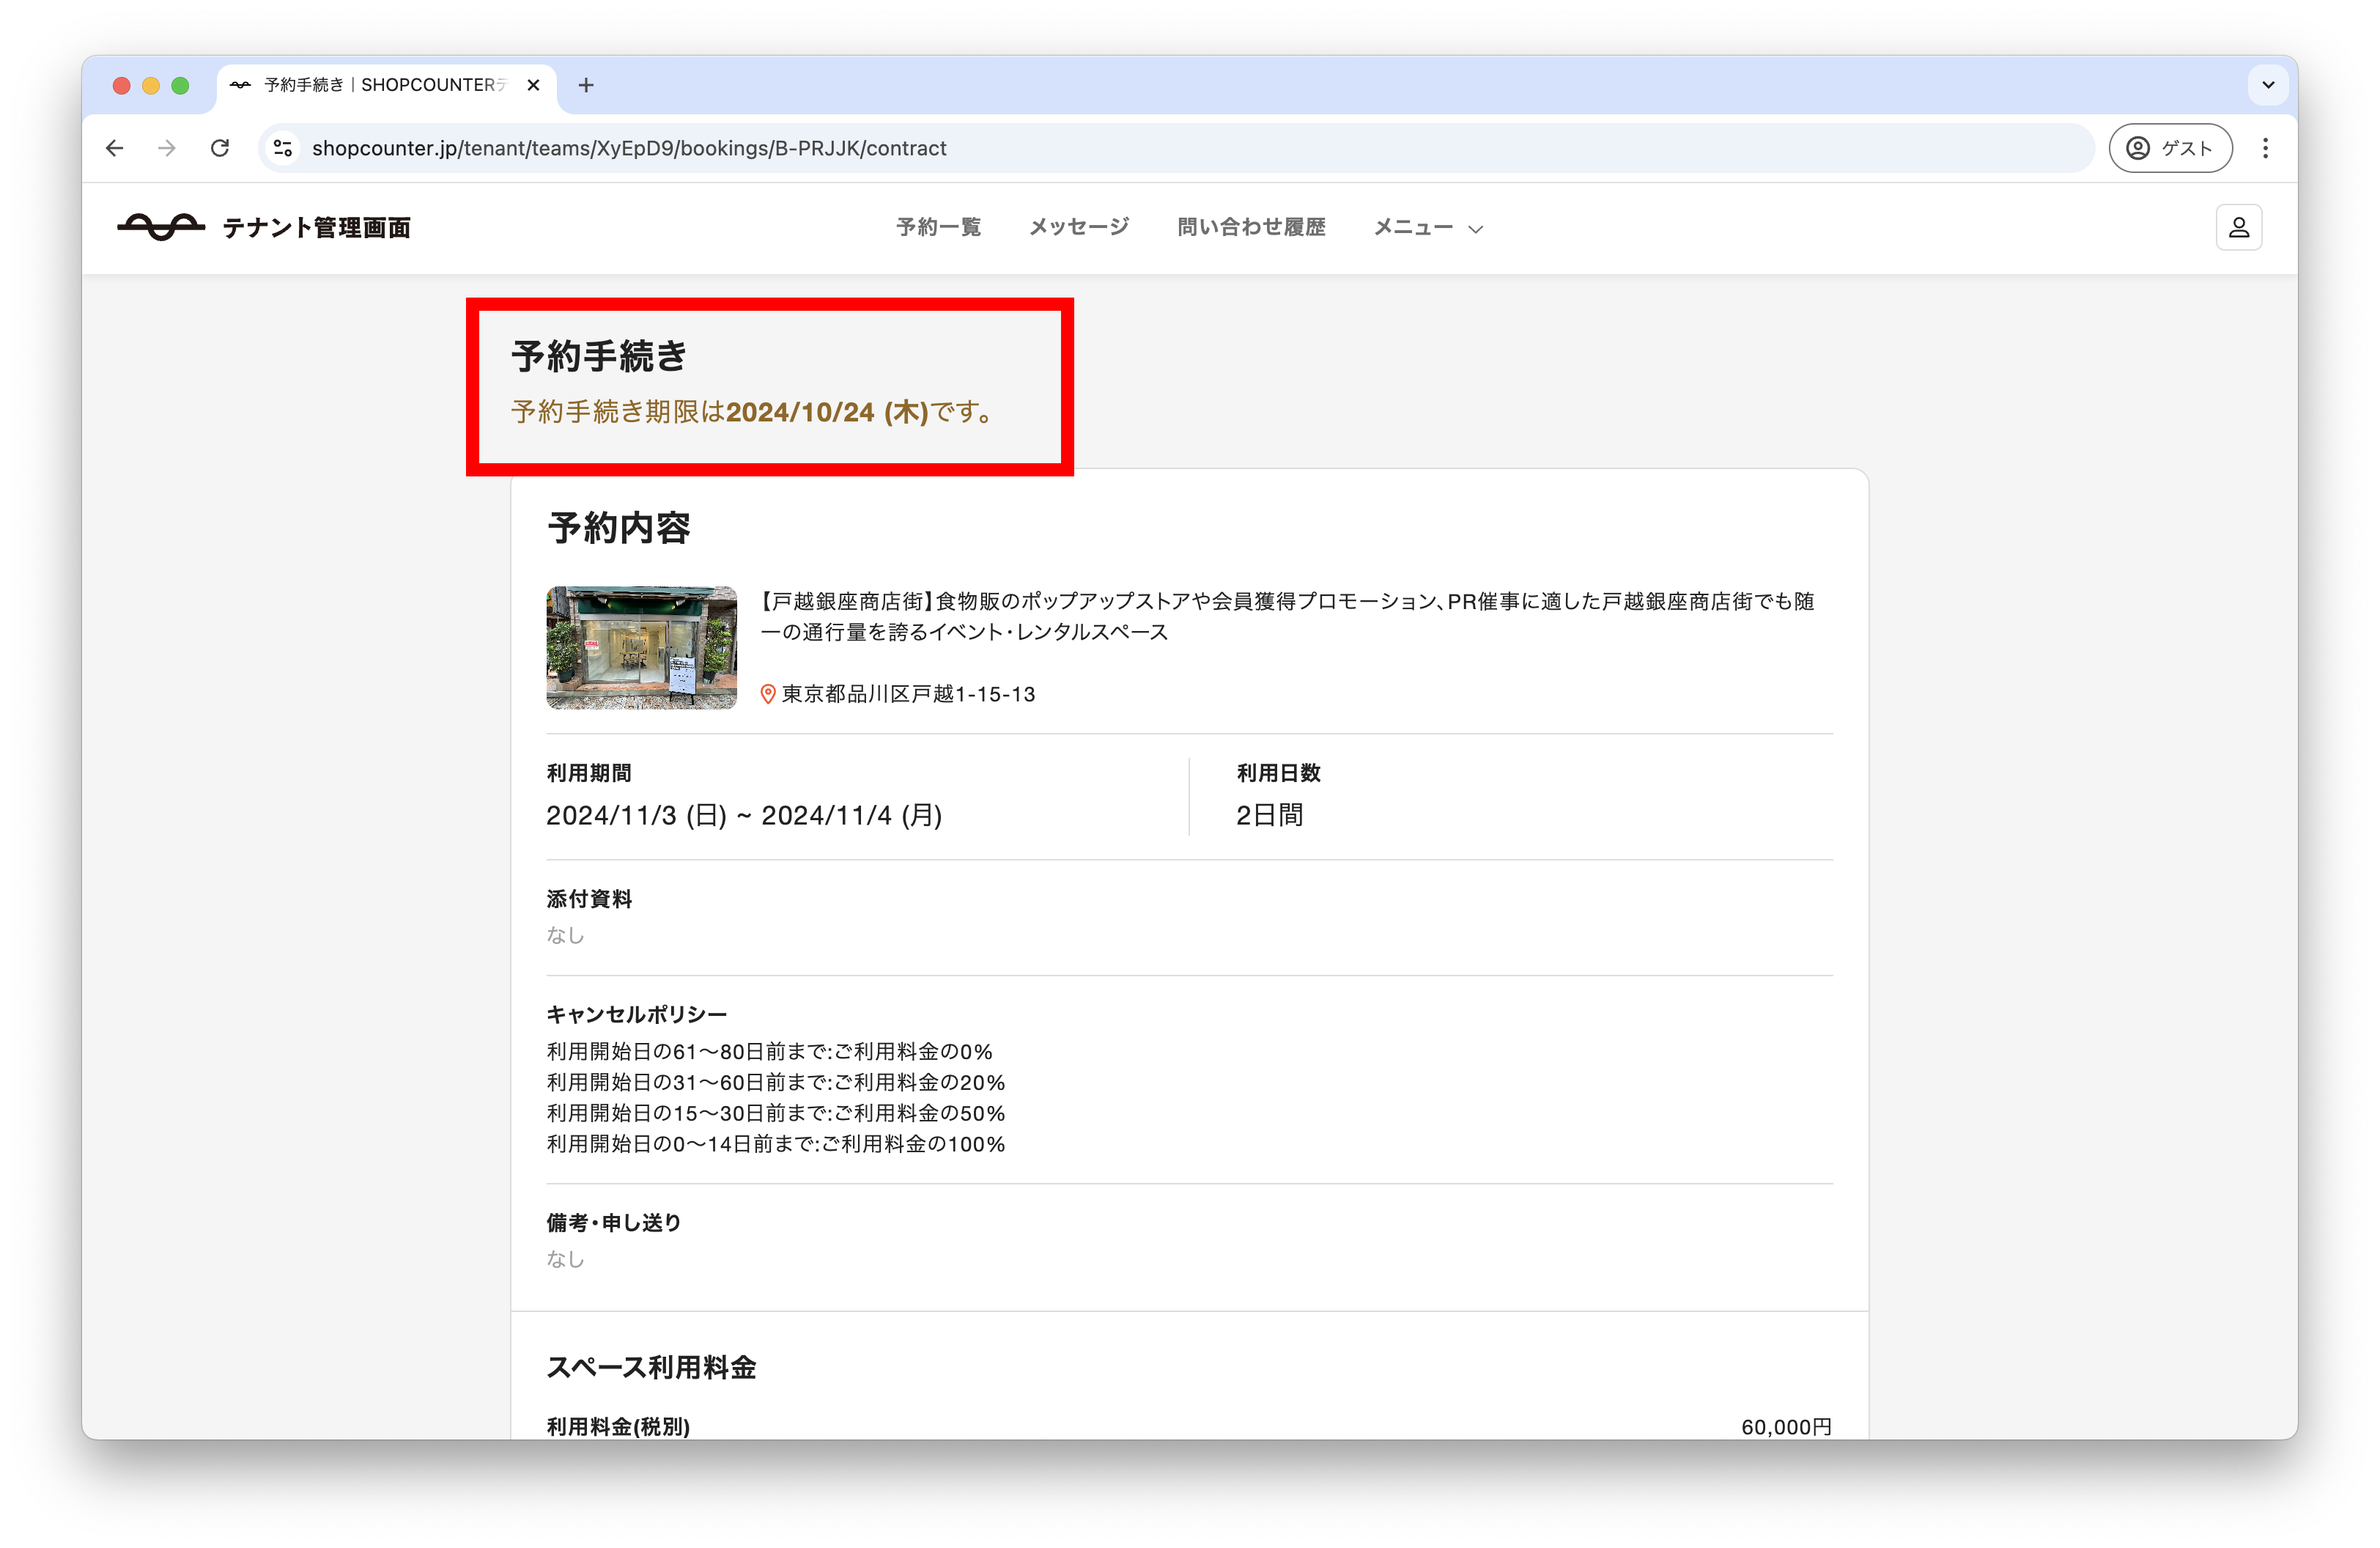
Task: Click the 予約内容 heading
Action: tap(619, 528)
